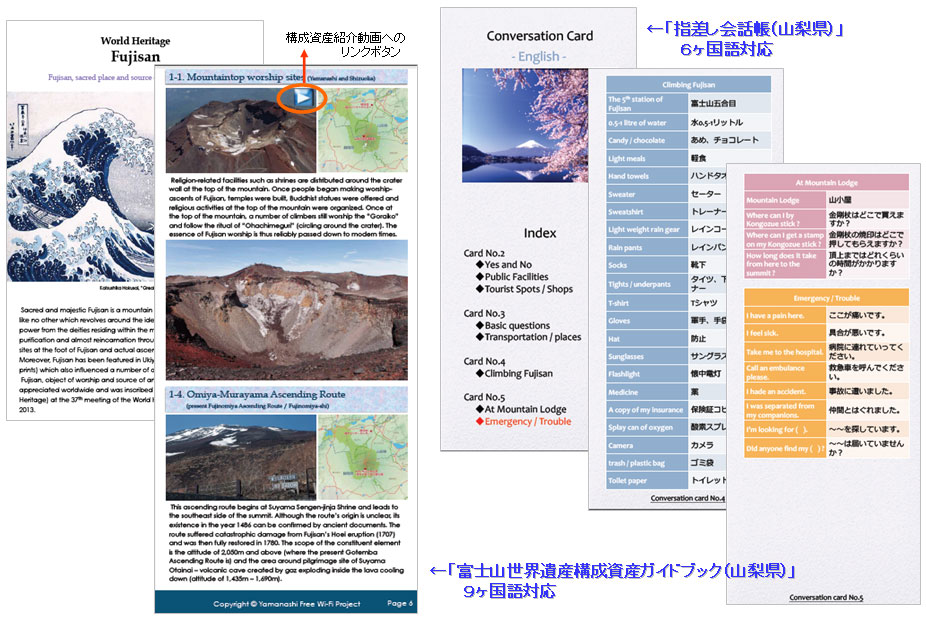Click the Fuji cherry blossom cover photo
Screen dimensions: 926x618
tap(524, 125)
